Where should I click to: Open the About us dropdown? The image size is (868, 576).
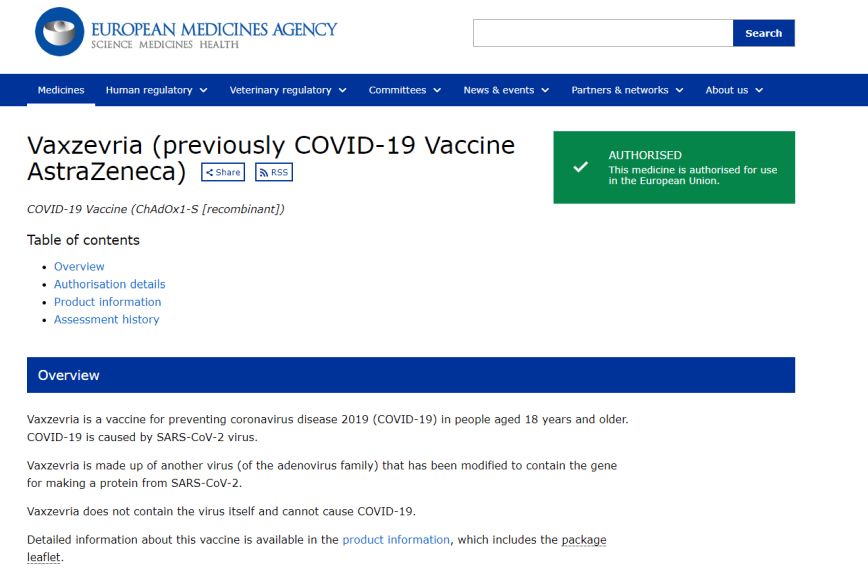(734, 90)
